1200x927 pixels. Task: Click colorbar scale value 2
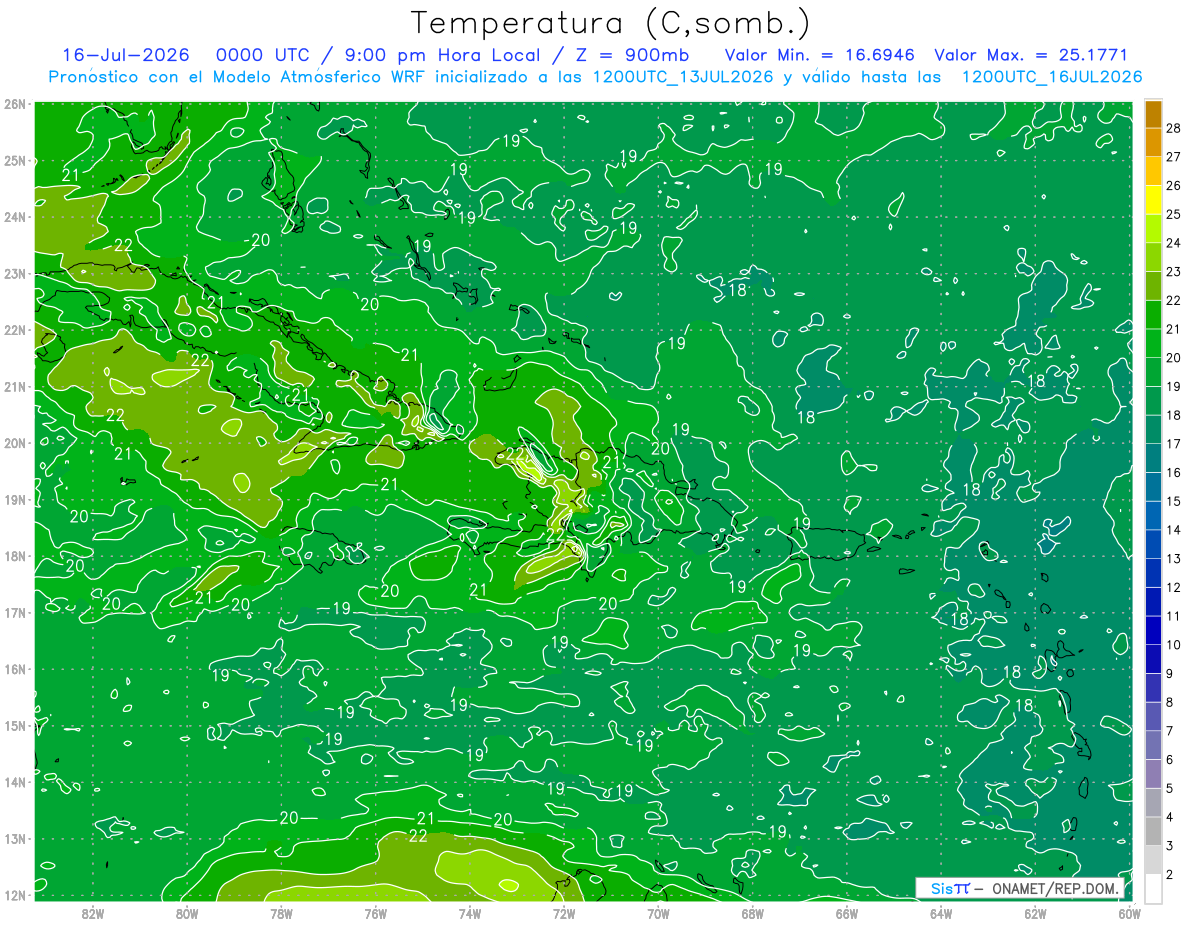pyautogui.click(x=1171, y=875)
